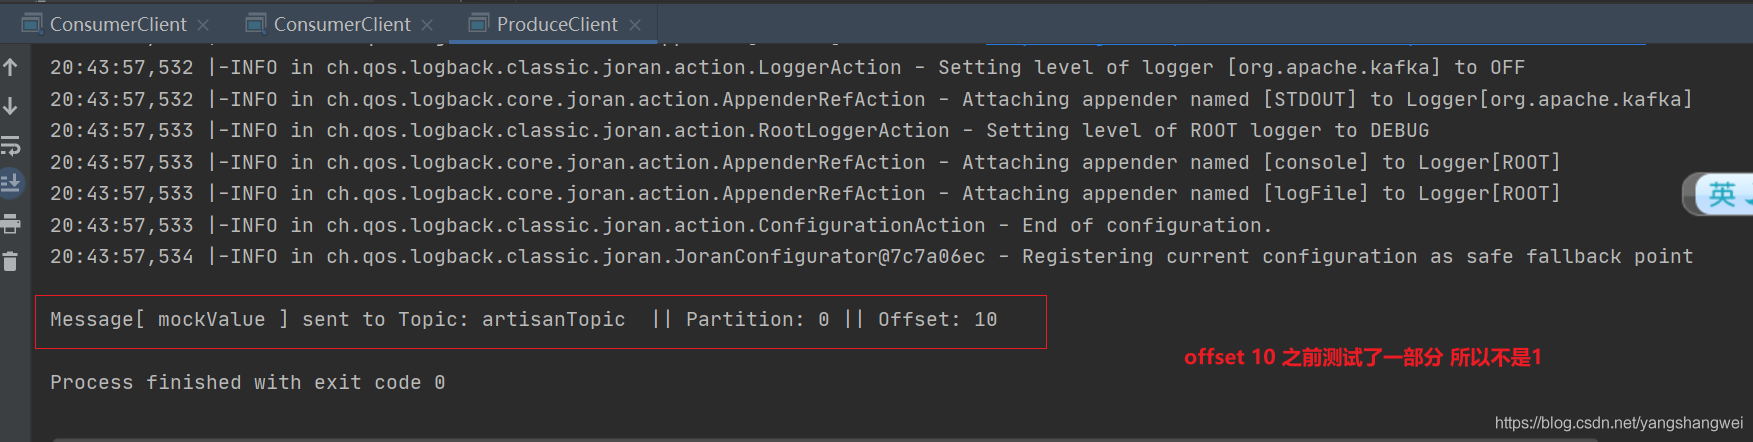Click the down arrow in console sidebar
This screenshot has height=442, width=1753.
coord(11,106)
